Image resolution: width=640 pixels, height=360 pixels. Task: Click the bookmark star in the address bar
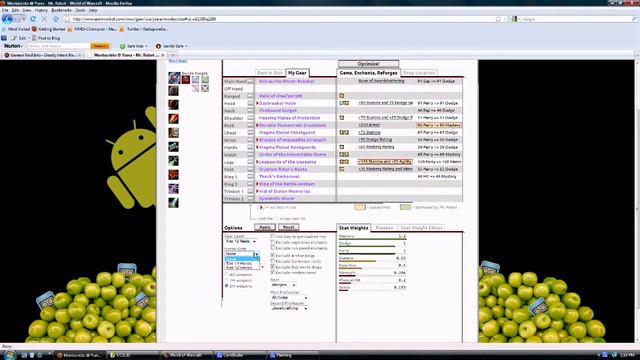pyautogui.click(x=498, y=19)
